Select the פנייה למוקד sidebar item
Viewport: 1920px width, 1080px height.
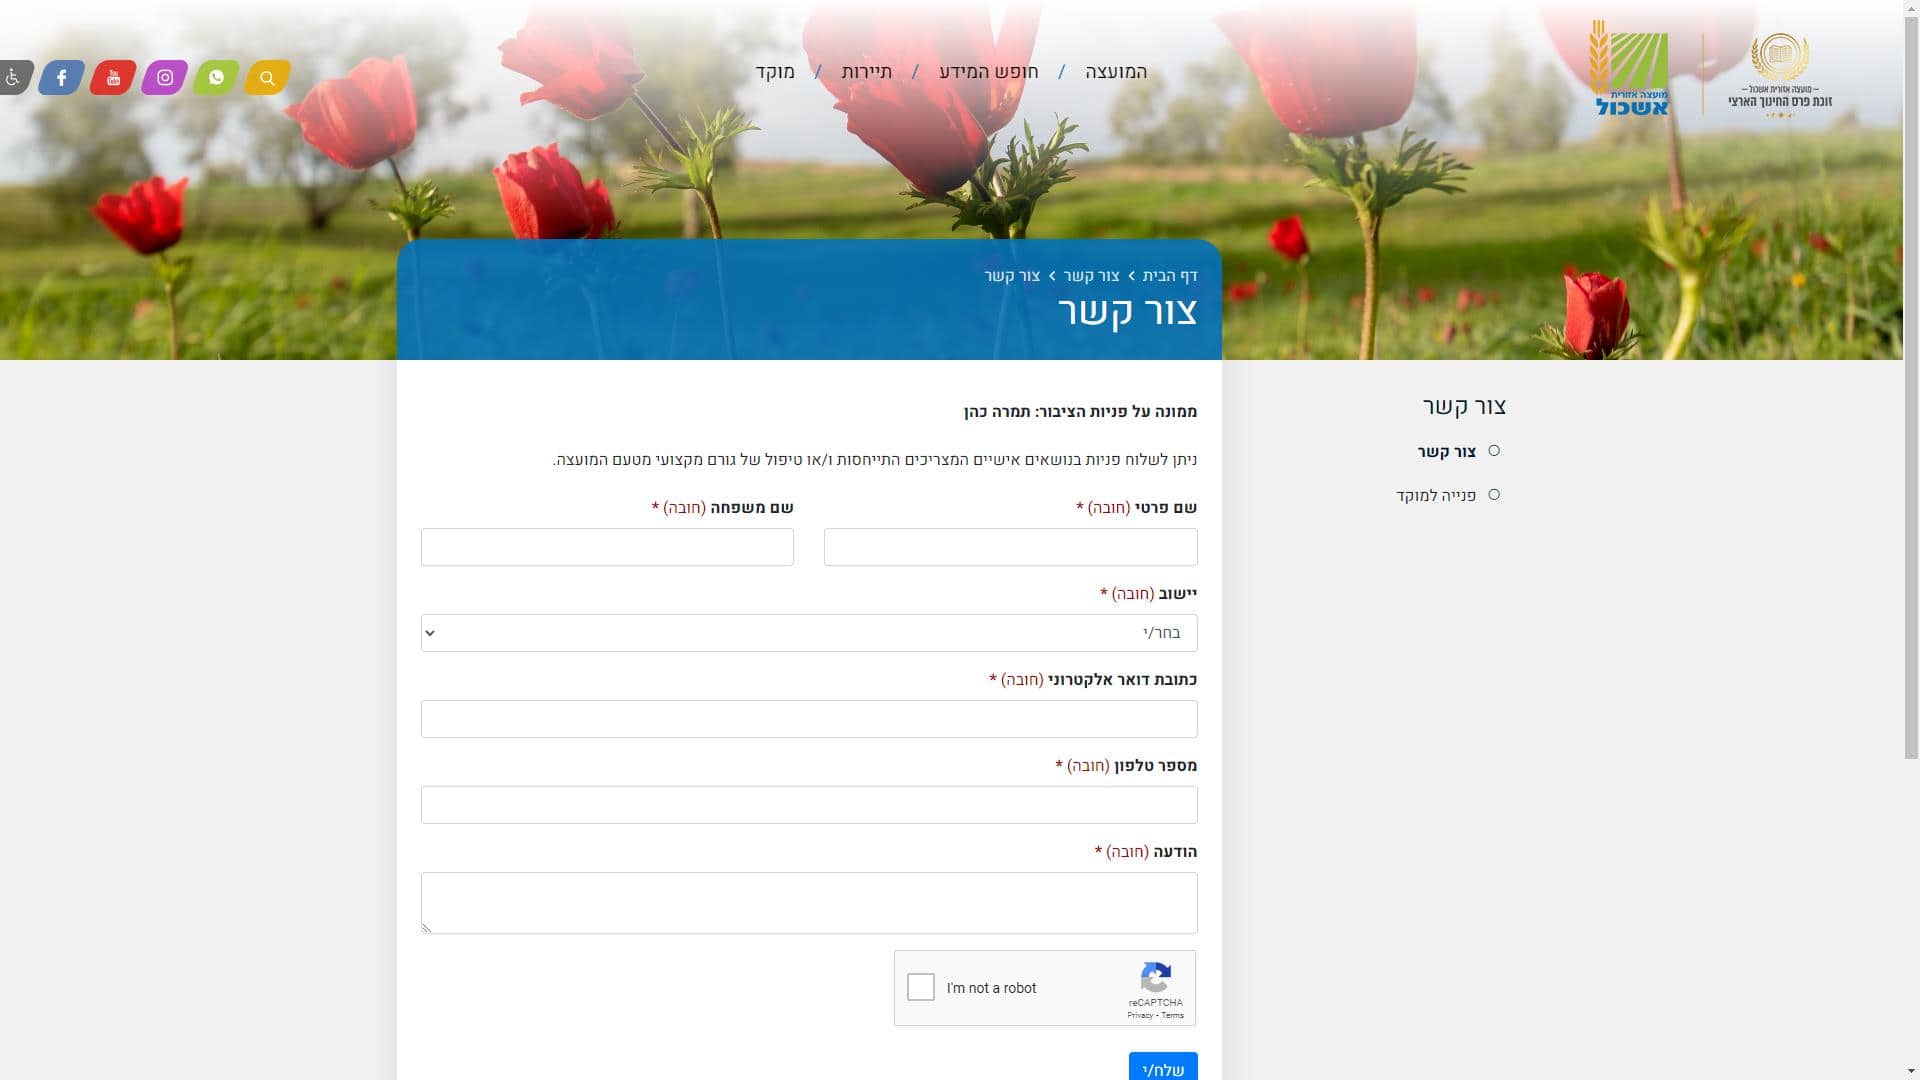click(x=1435, y=496)
